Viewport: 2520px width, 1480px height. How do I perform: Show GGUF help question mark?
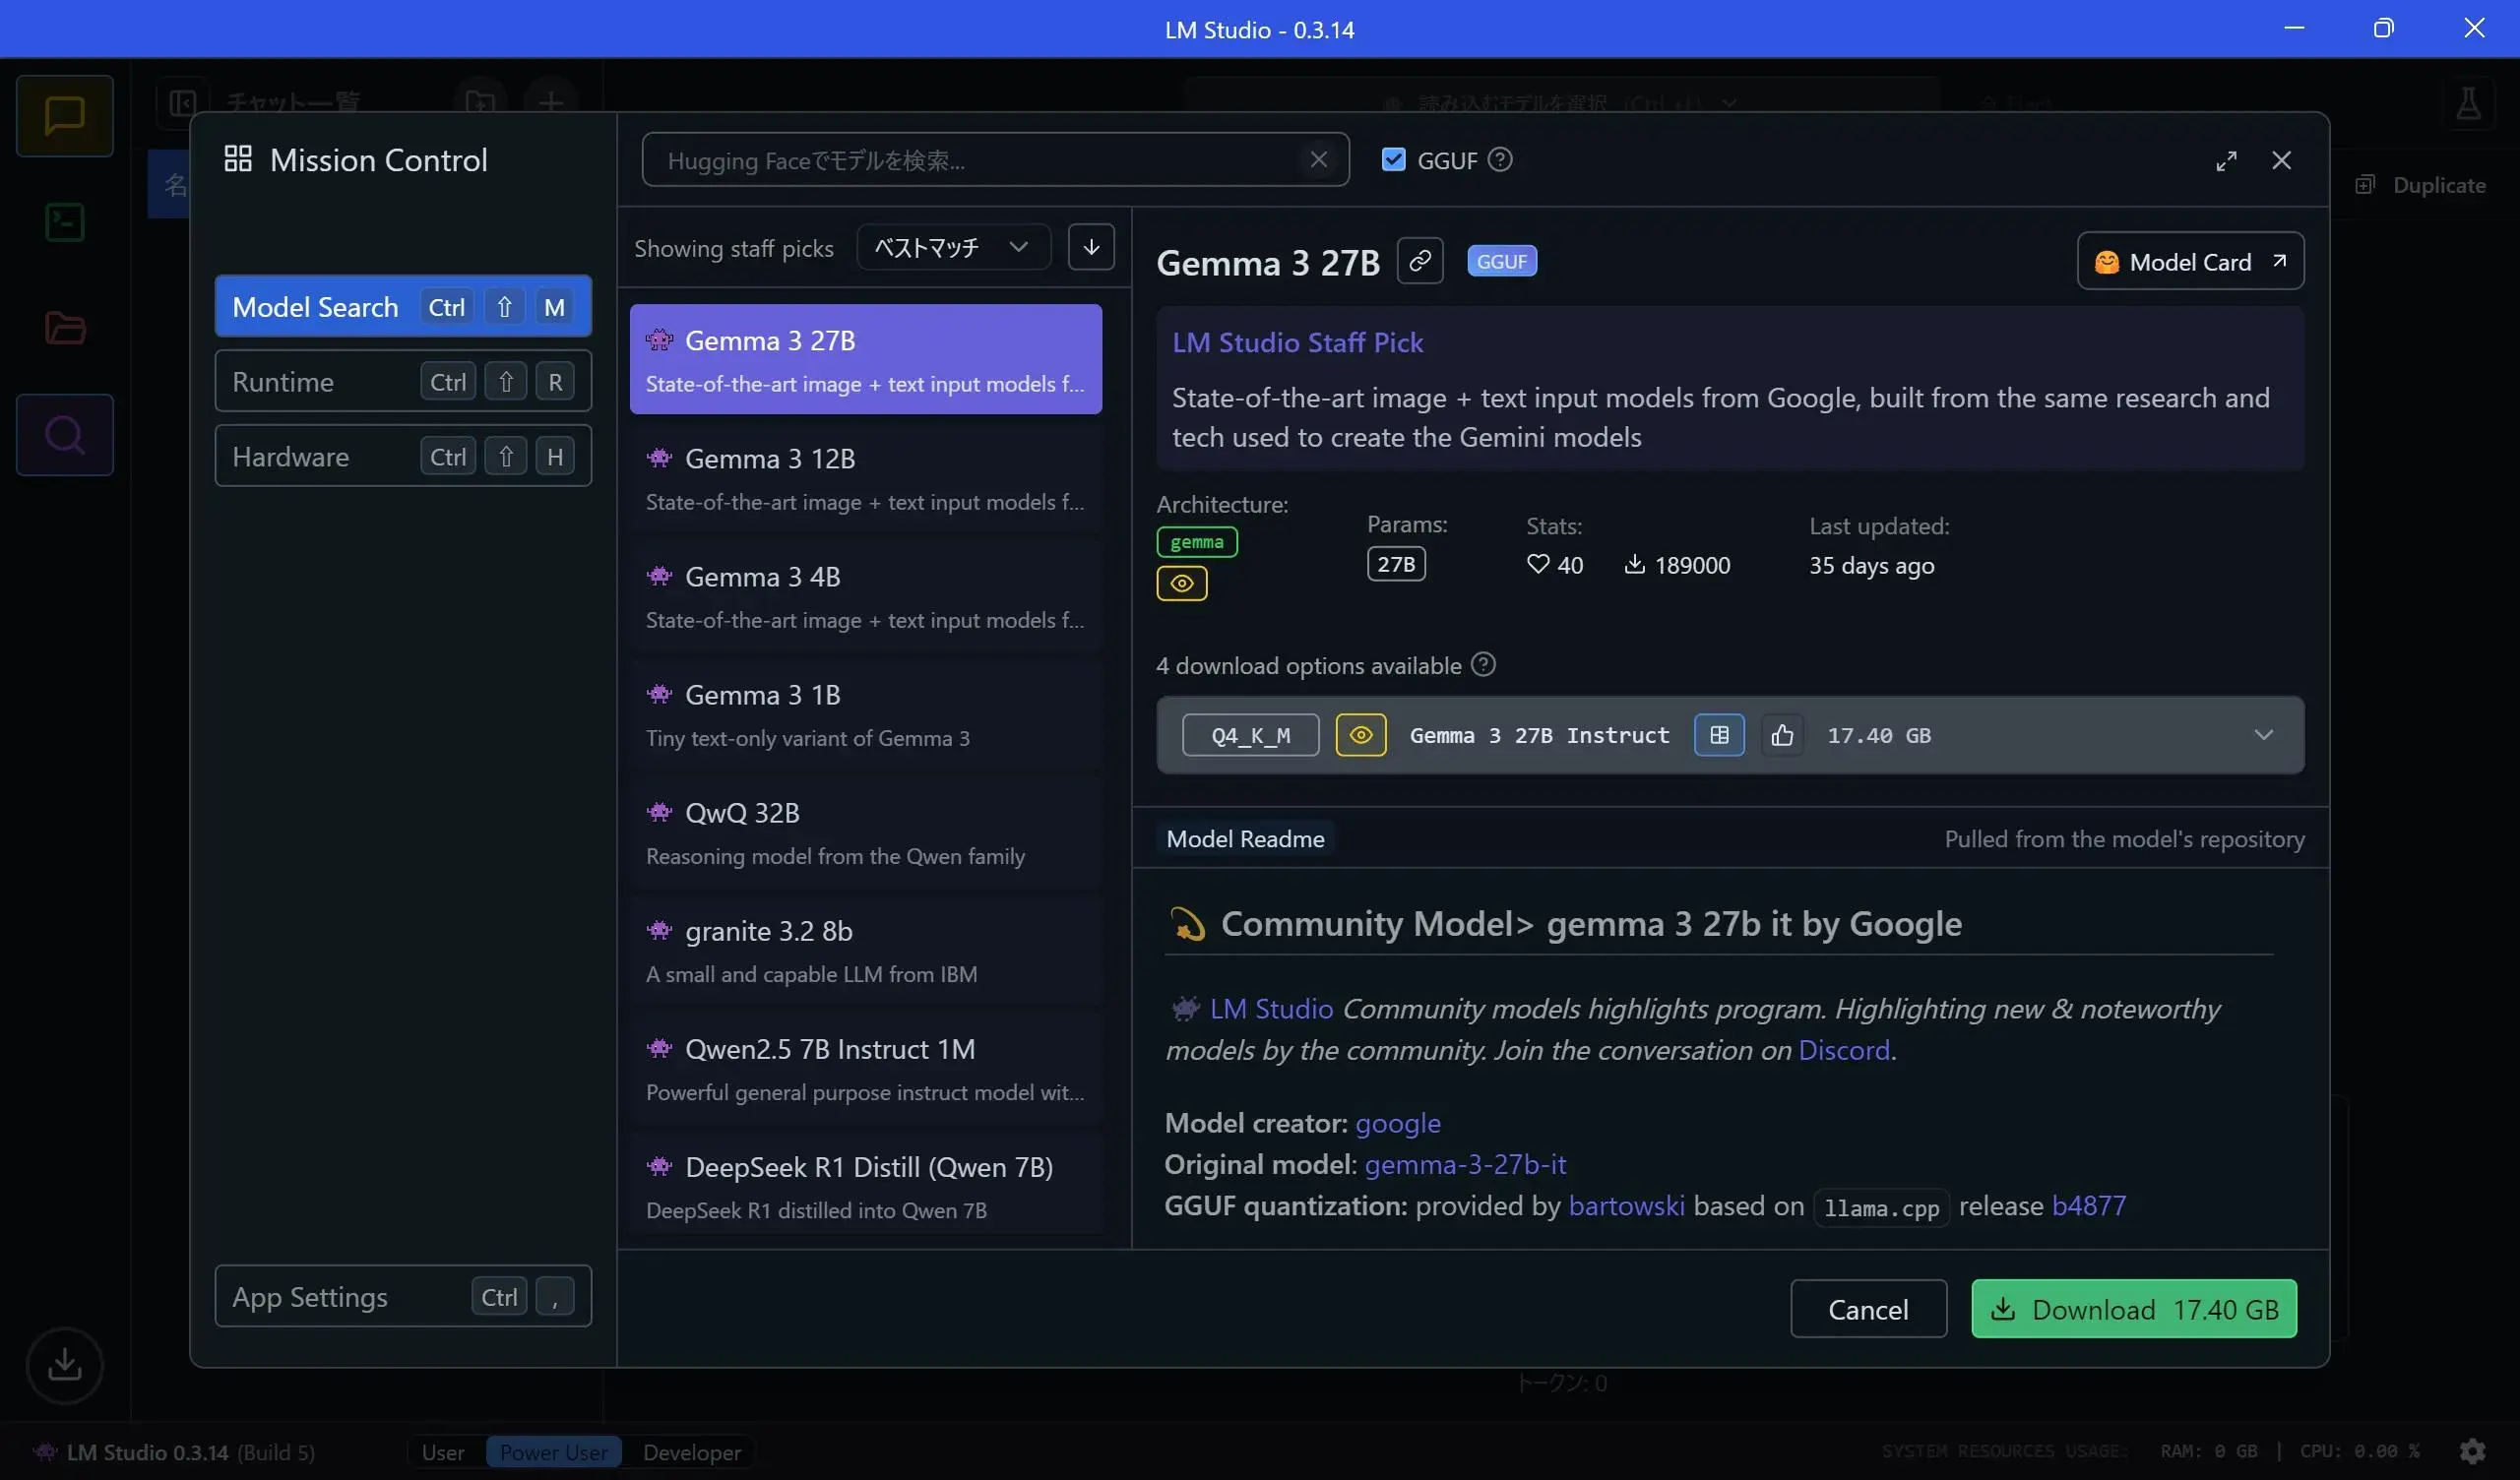[x=1500, y=160]
